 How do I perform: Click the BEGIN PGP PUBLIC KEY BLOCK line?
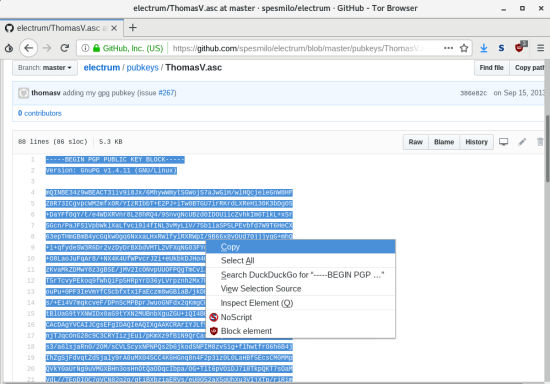coord(115,160)
